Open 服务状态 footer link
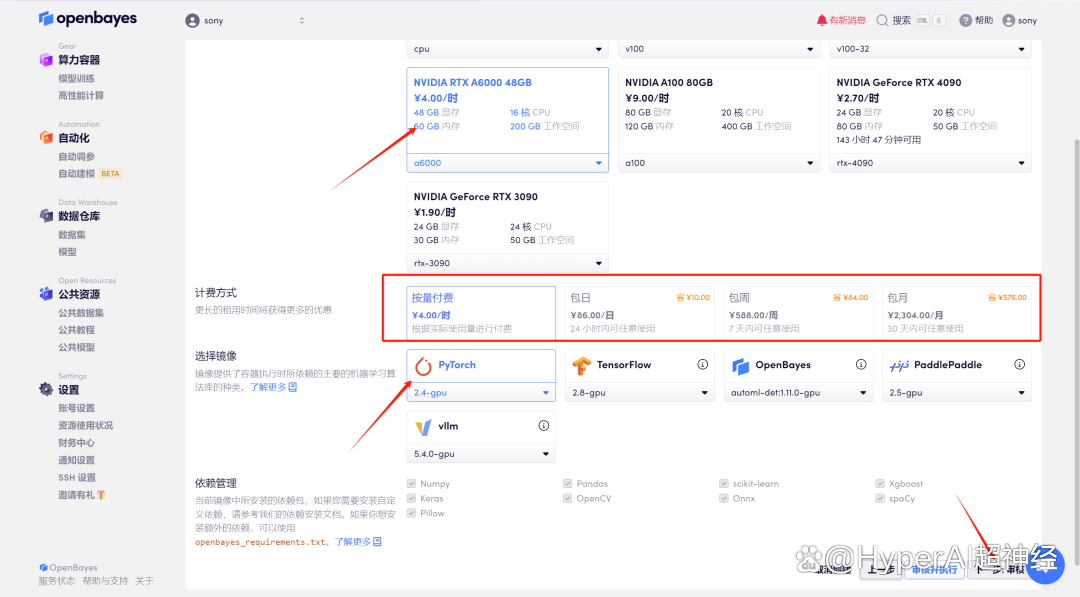The image size is (1080, 597). tap(57, 581)
